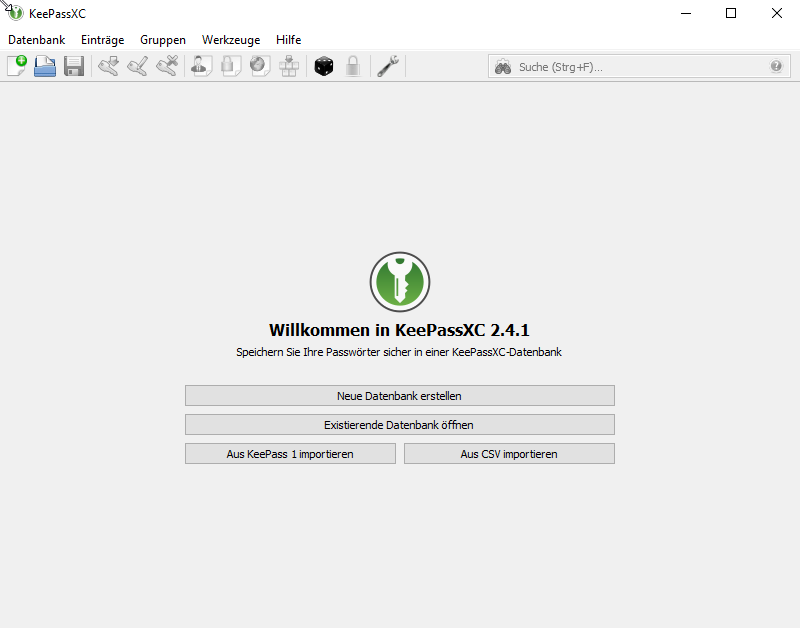This screenshot has height=628, width=800.
Task: Click the green KeePassXC key logo
Action: pos(400,282)
